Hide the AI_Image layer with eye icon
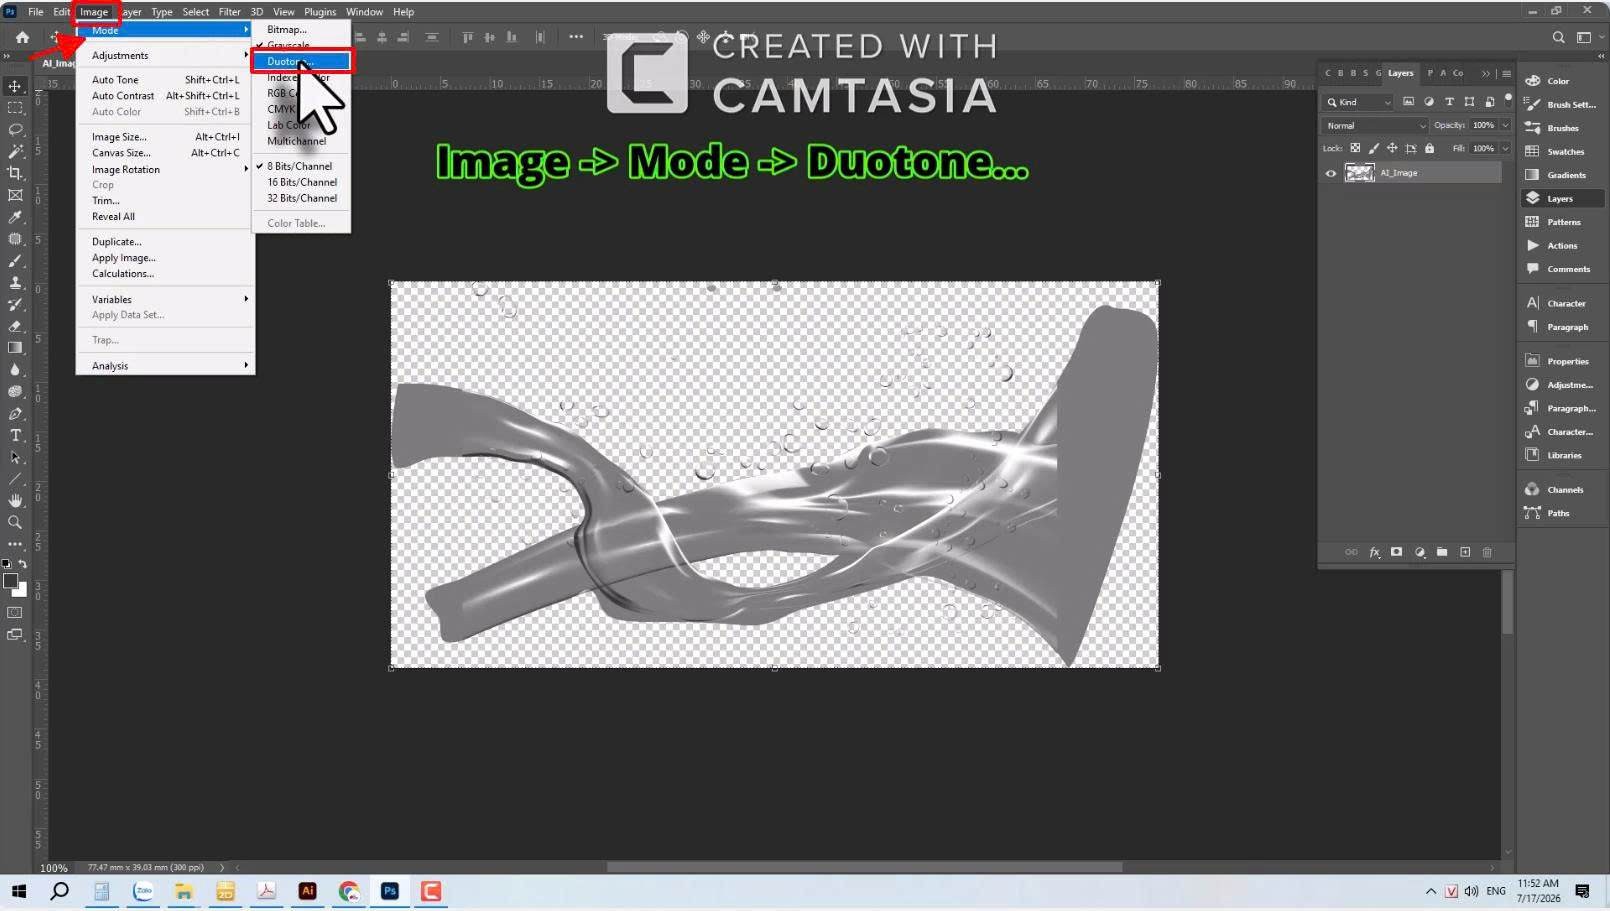Screen dimensions: 1610x911 click(x=1331, y=173)
